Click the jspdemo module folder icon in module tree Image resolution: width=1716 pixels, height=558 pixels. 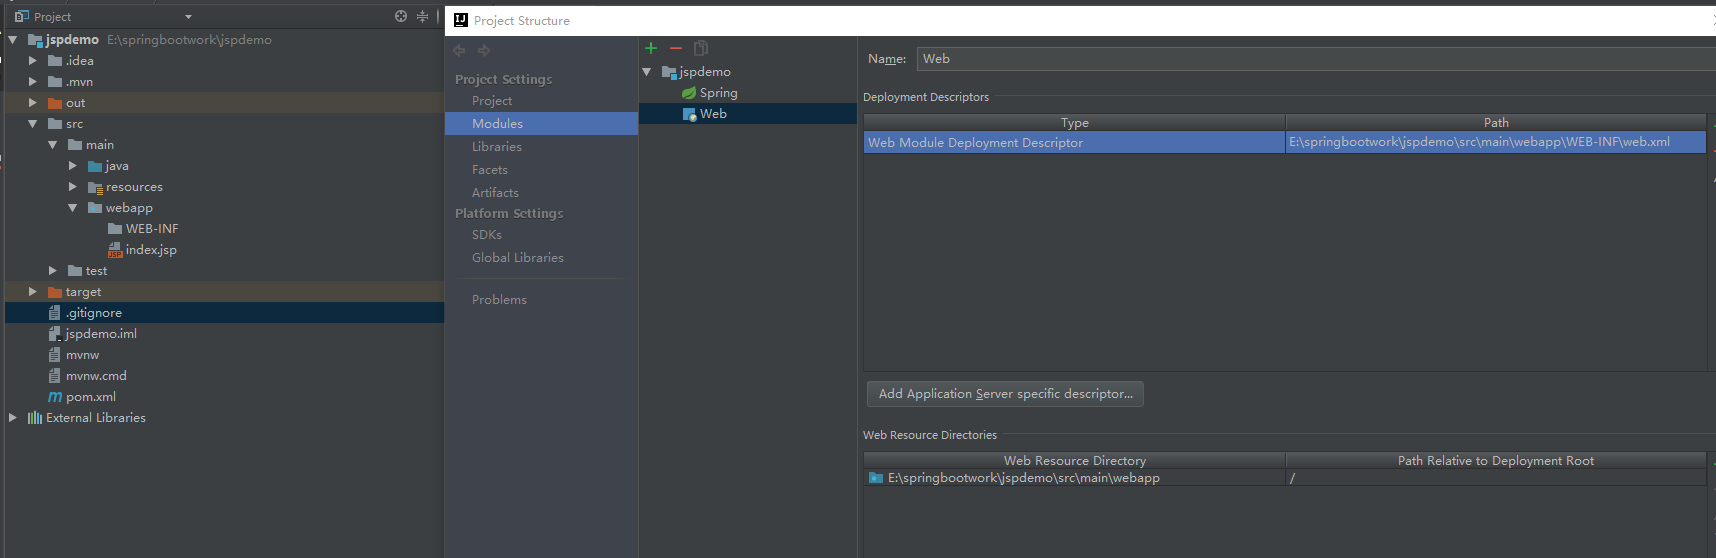click(669, 72)
